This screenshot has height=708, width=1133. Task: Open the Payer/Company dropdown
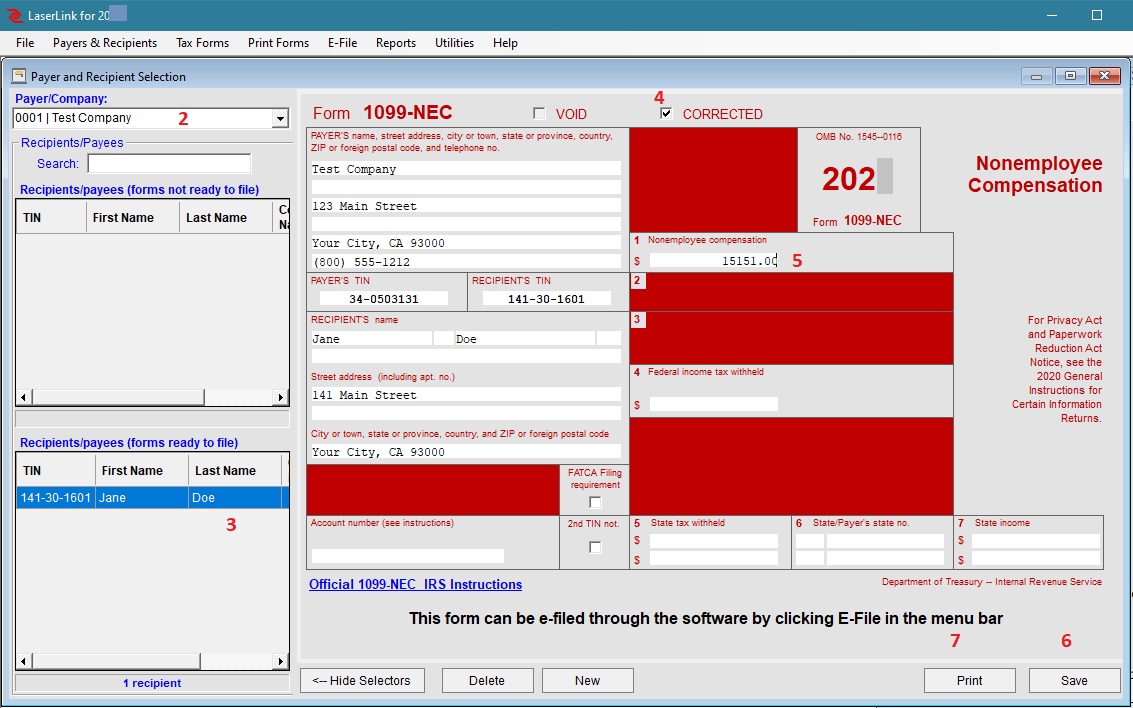click(x=280, y=118)
